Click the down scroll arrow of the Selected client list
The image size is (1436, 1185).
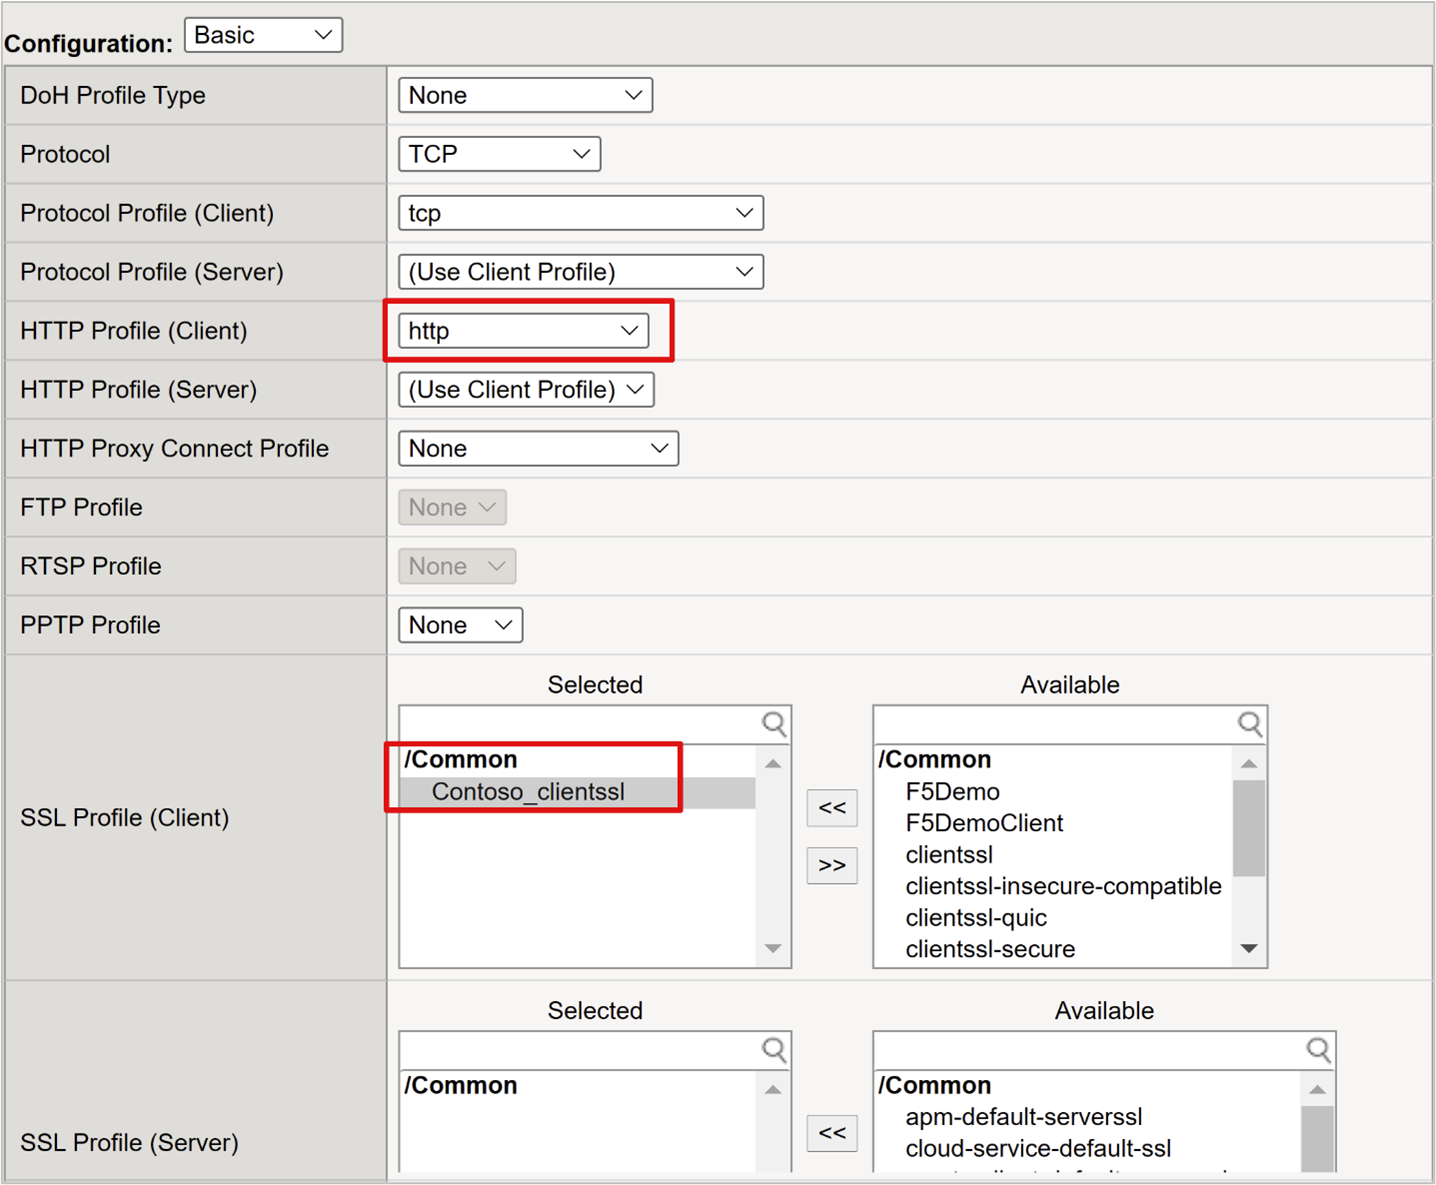[x=772, y=948]
